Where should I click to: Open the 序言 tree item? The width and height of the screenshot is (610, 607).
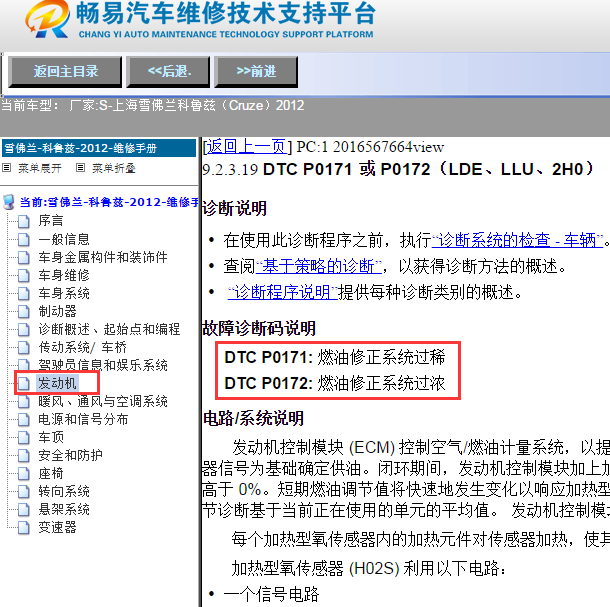point(51,221)
